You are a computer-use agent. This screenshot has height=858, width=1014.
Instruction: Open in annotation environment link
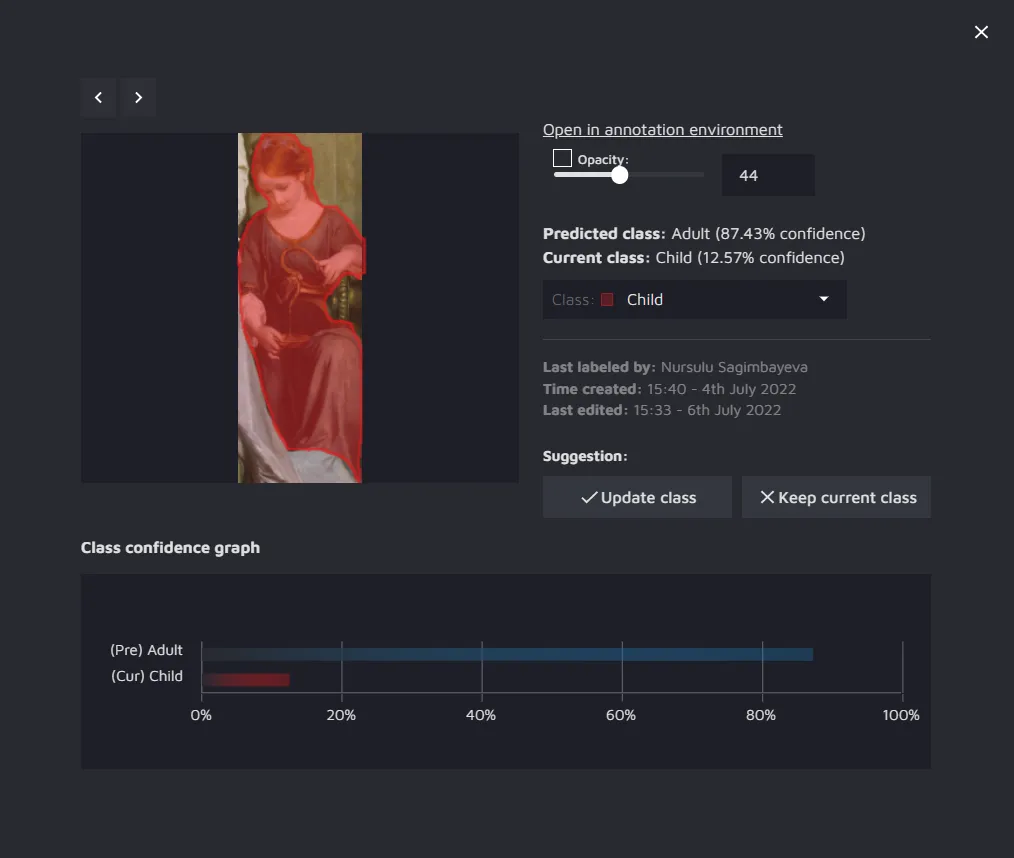662,130
